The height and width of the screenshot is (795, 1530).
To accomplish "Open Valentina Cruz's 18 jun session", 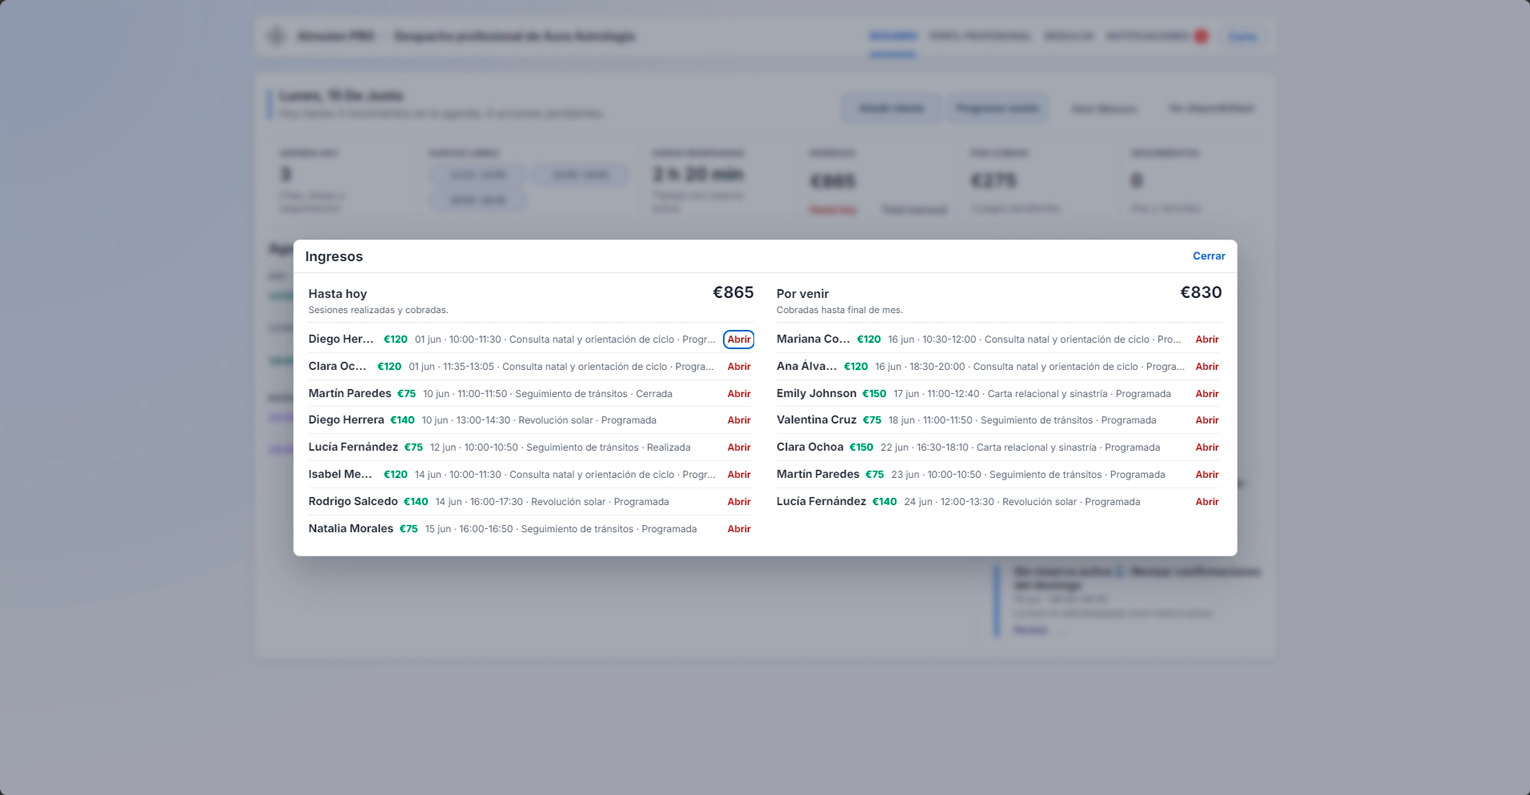I will point(1207,421).
